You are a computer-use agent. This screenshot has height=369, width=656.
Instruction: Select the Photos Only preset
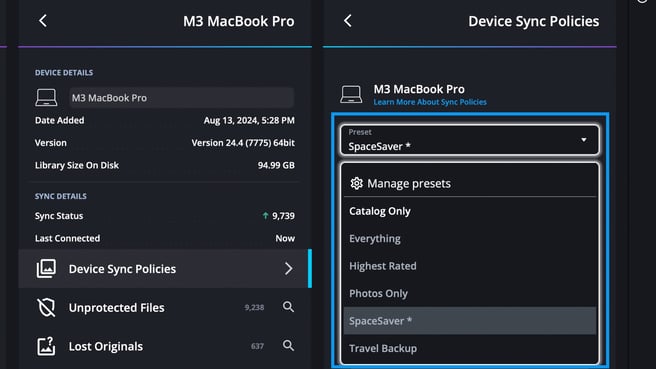click(470, 293)
